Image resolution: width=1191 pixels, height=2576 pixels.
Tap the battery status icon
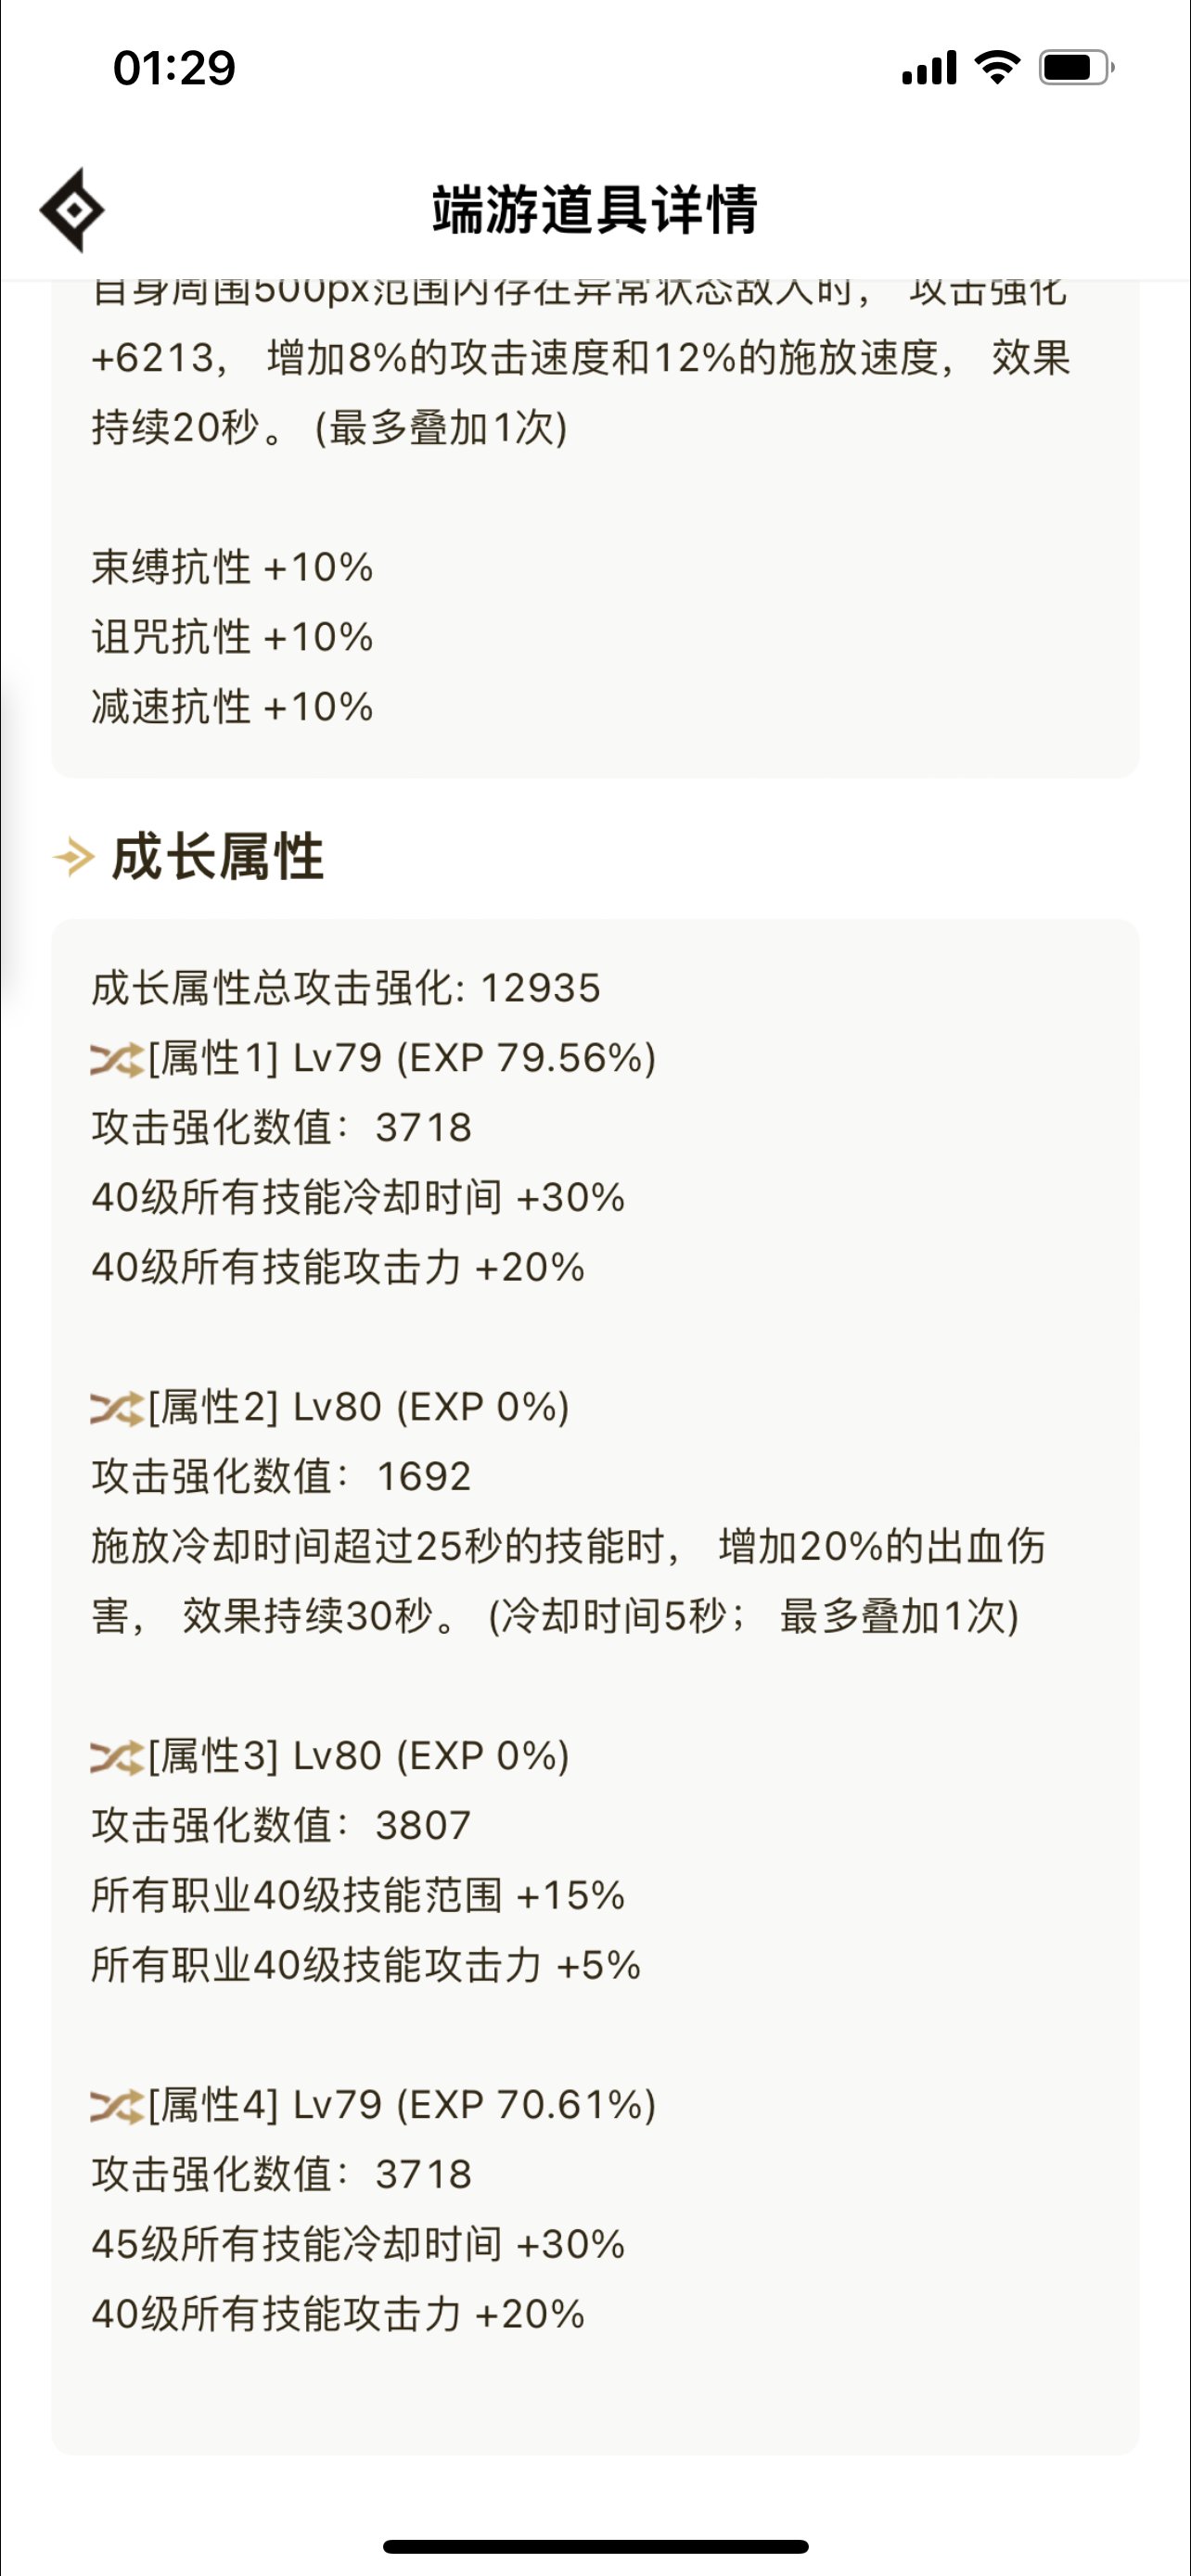pyautogui.click(x=1076, y=67)
